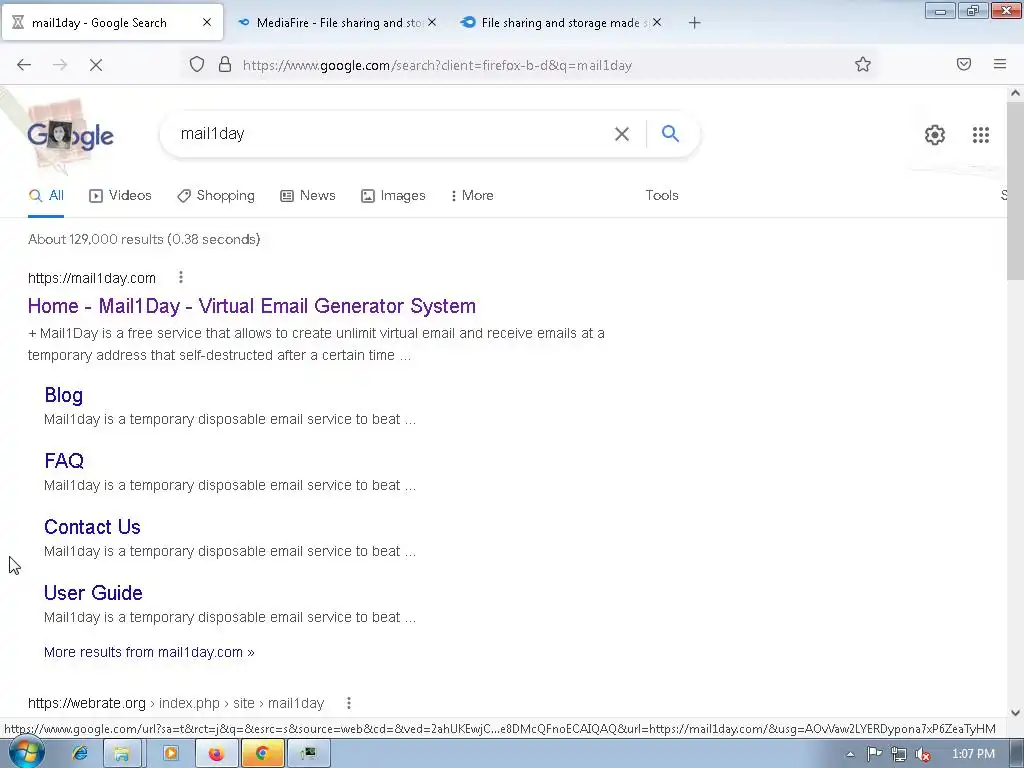The height and width of the screenshot is (768, 1024).
Task: Close the MediaFire File sharing tab
Action: click(432, 22)
